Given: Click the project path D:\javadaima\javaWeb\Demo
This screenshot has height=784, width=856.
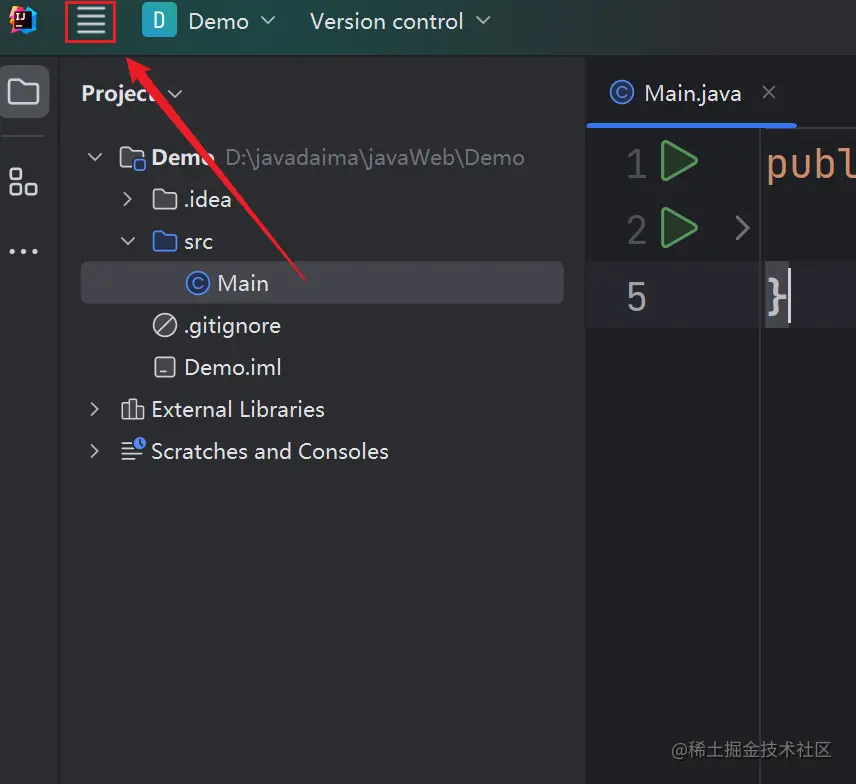Looking at the screenshot, I should 375,158.
